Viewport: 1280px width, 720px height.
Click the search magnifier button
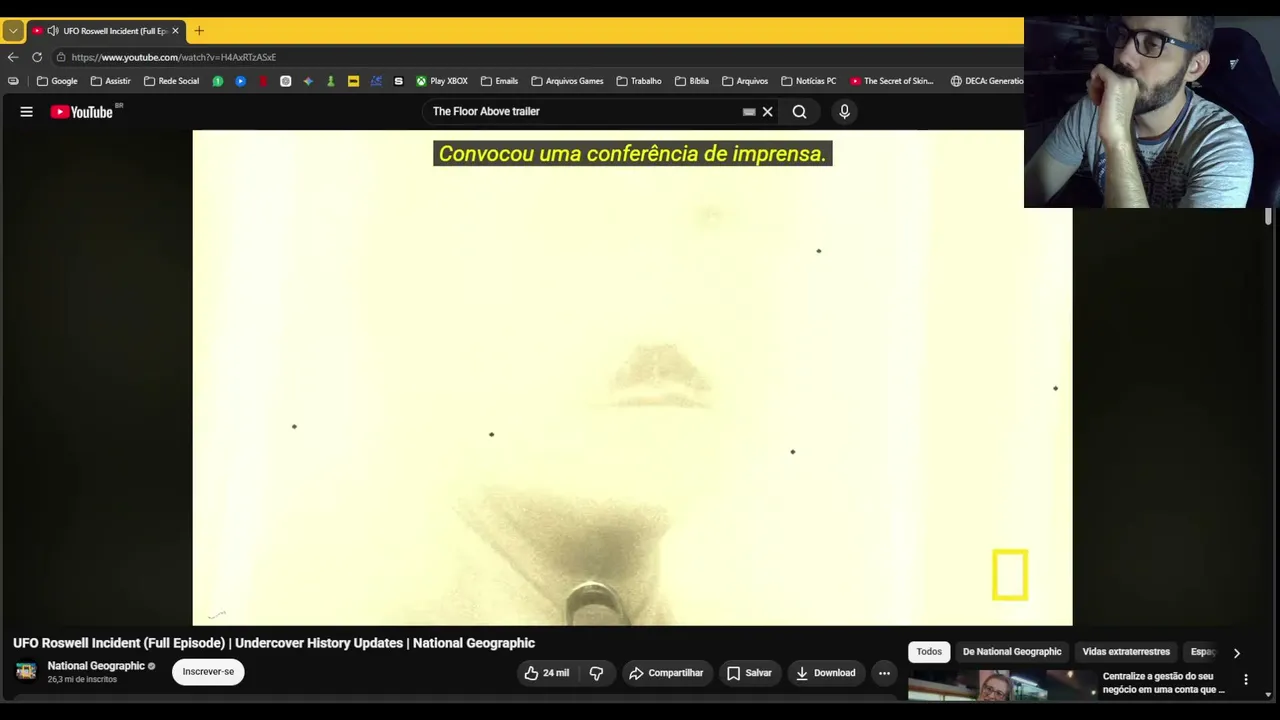(799, 112)
